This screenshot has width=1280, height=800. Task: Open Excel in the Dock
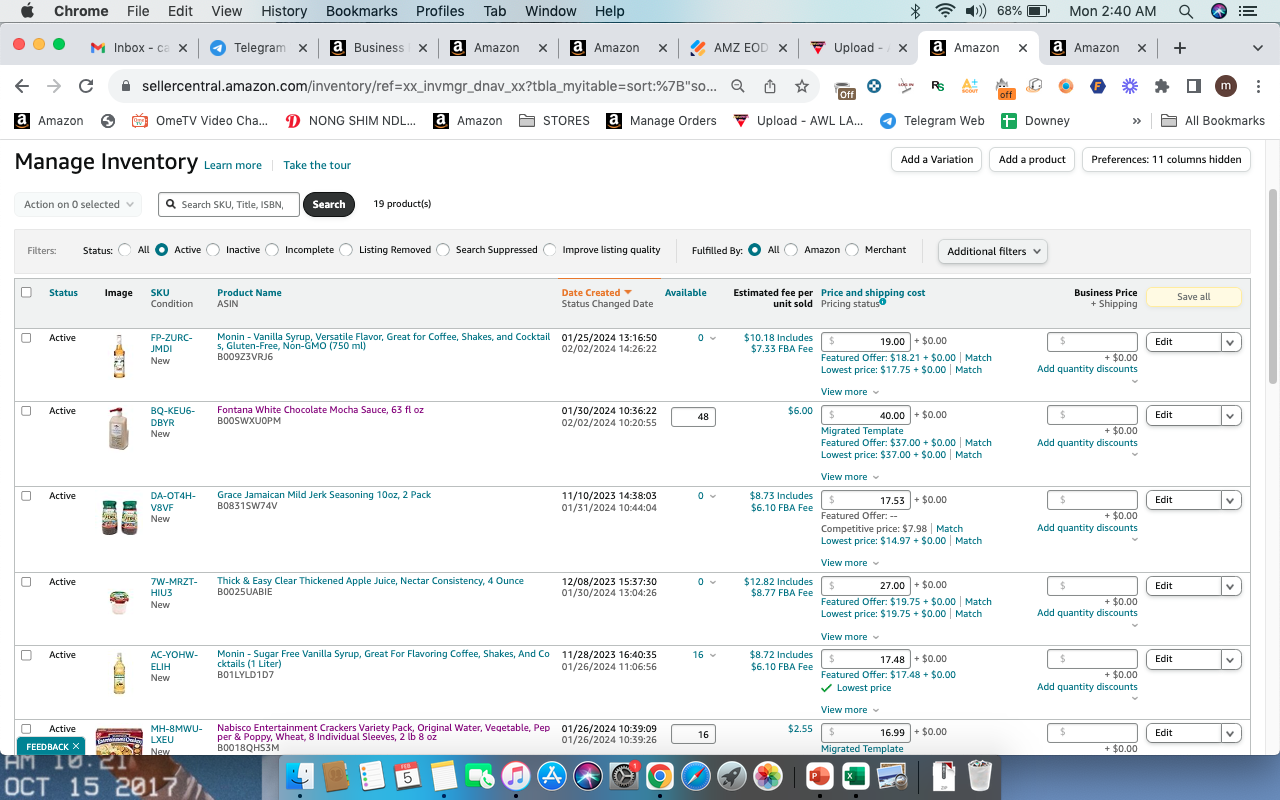click(855, 775)
